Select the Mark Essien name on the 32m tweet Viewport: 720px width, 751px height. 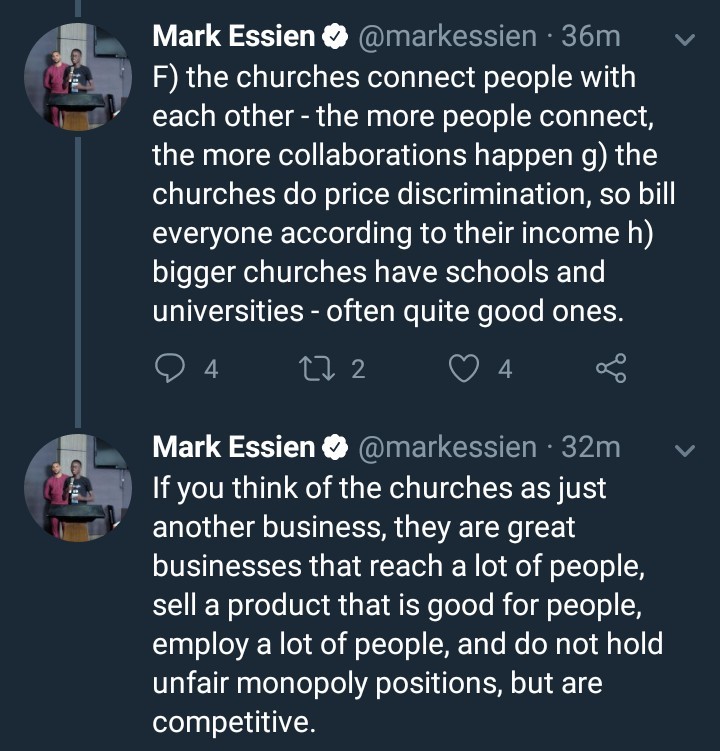pyautogui.click(x=234, y=447)
